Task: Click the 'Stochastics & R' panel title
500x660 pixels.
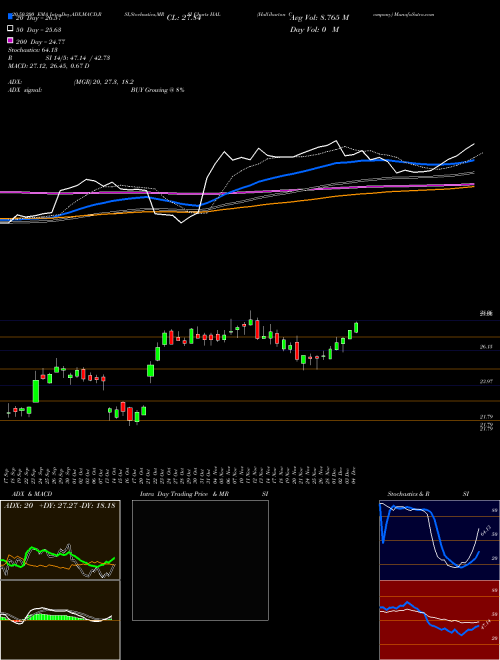Action: coord(409,494)
